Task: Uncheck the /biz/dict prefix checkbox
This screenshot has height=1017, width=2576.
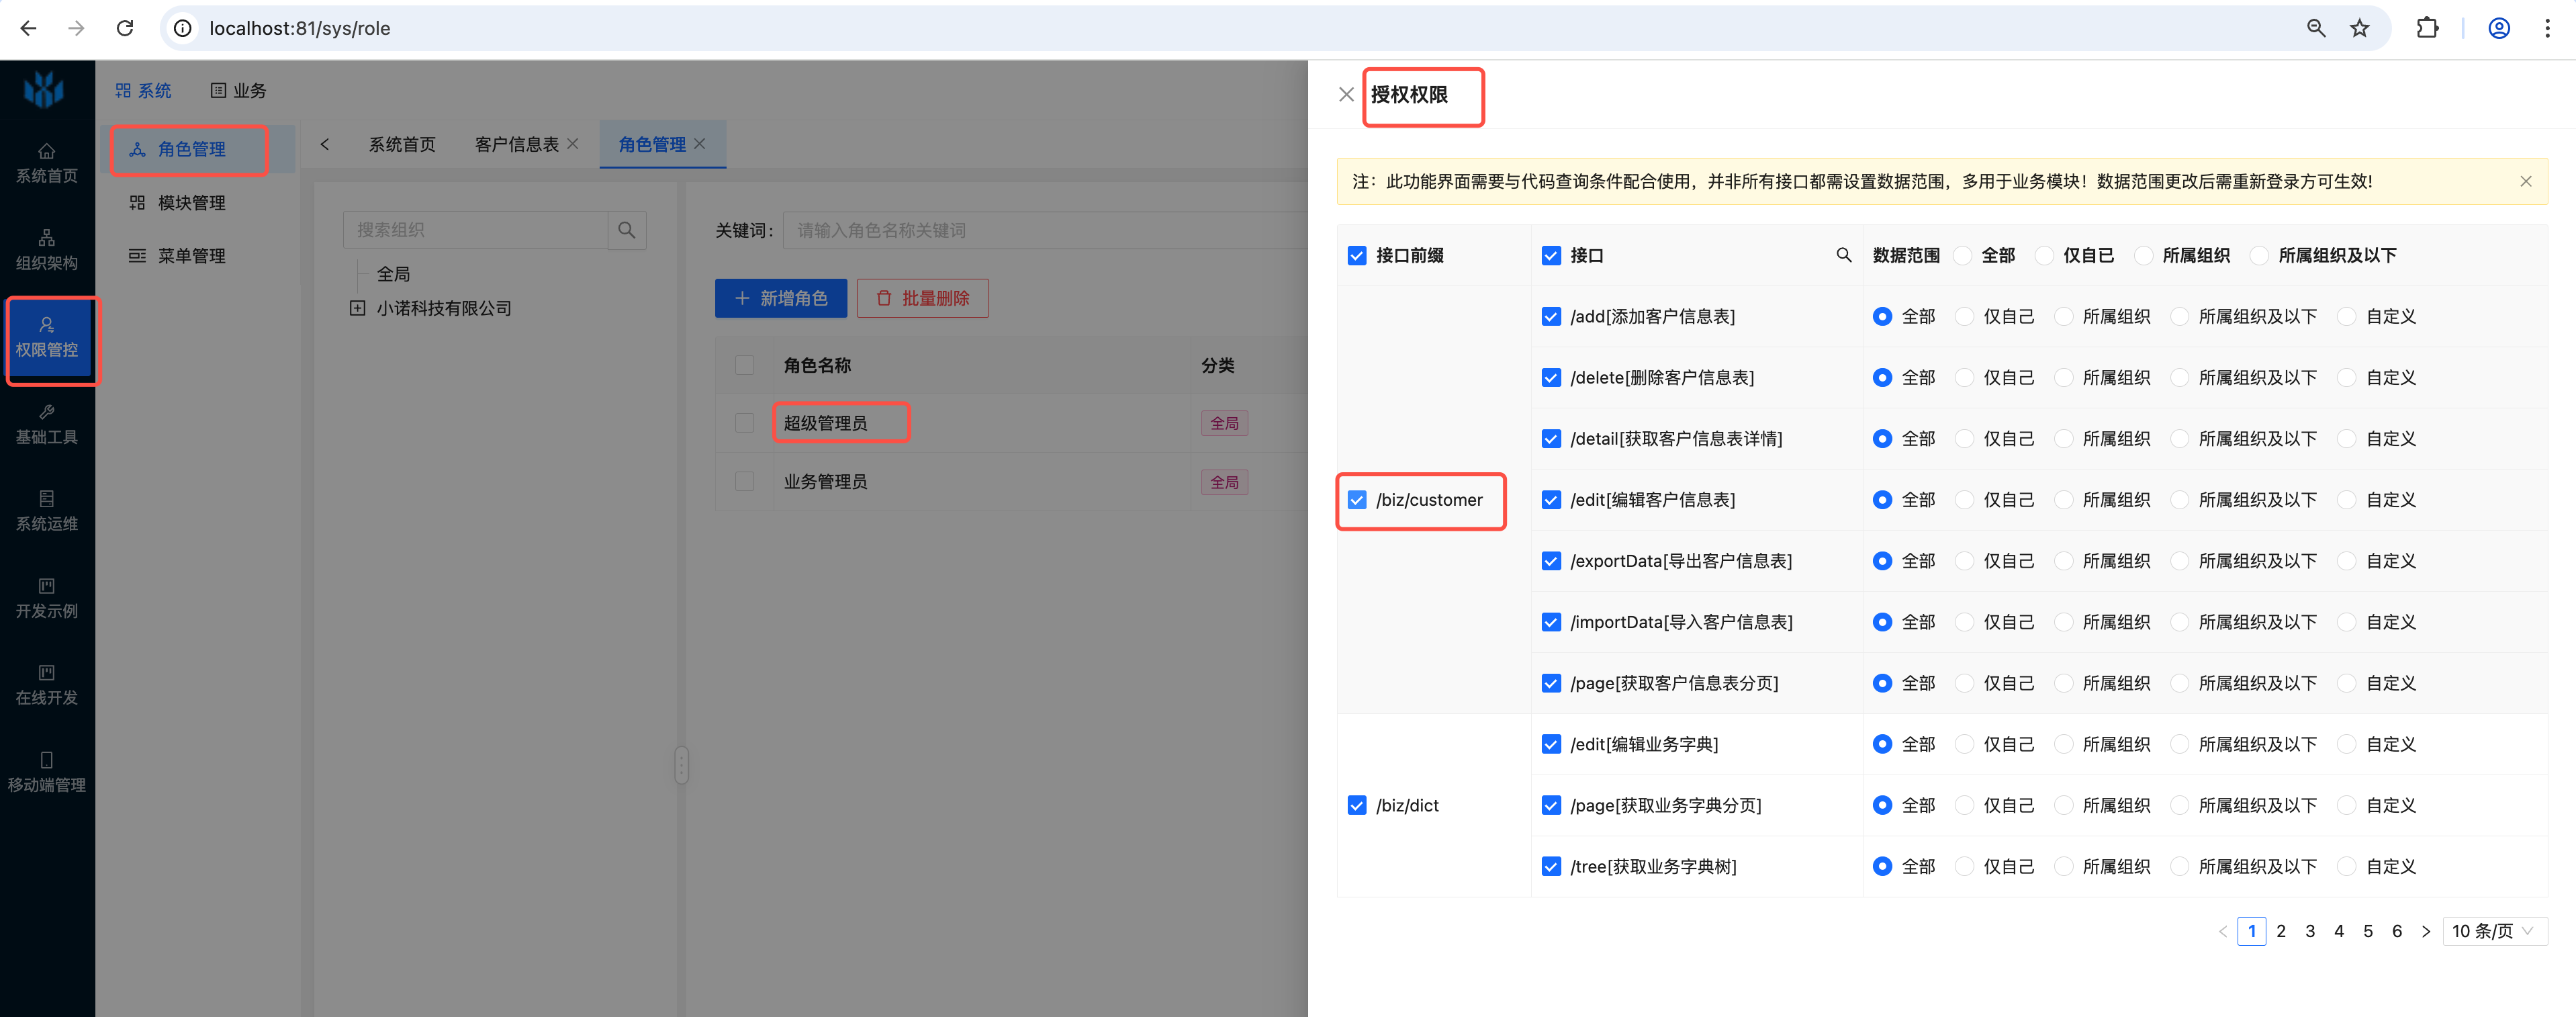Action: pyautogui.click(x=1357, y=806)
